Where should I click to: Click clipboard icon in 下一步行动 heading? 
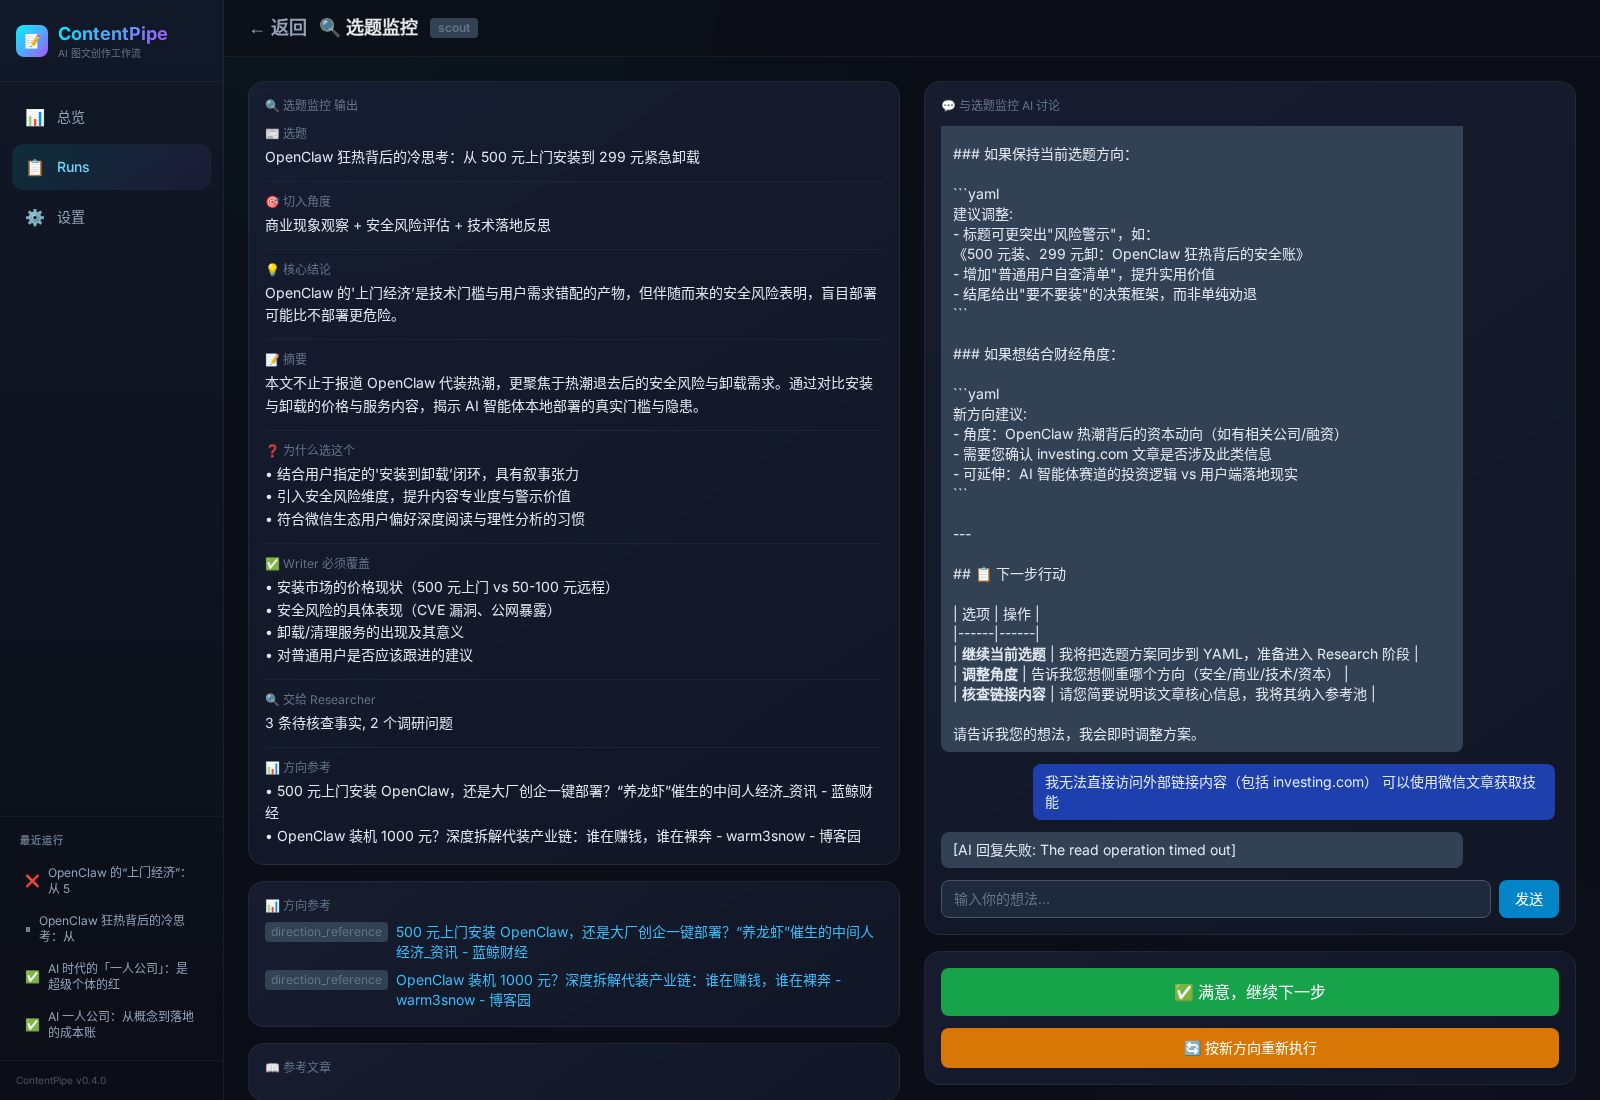tap(983, 574)
